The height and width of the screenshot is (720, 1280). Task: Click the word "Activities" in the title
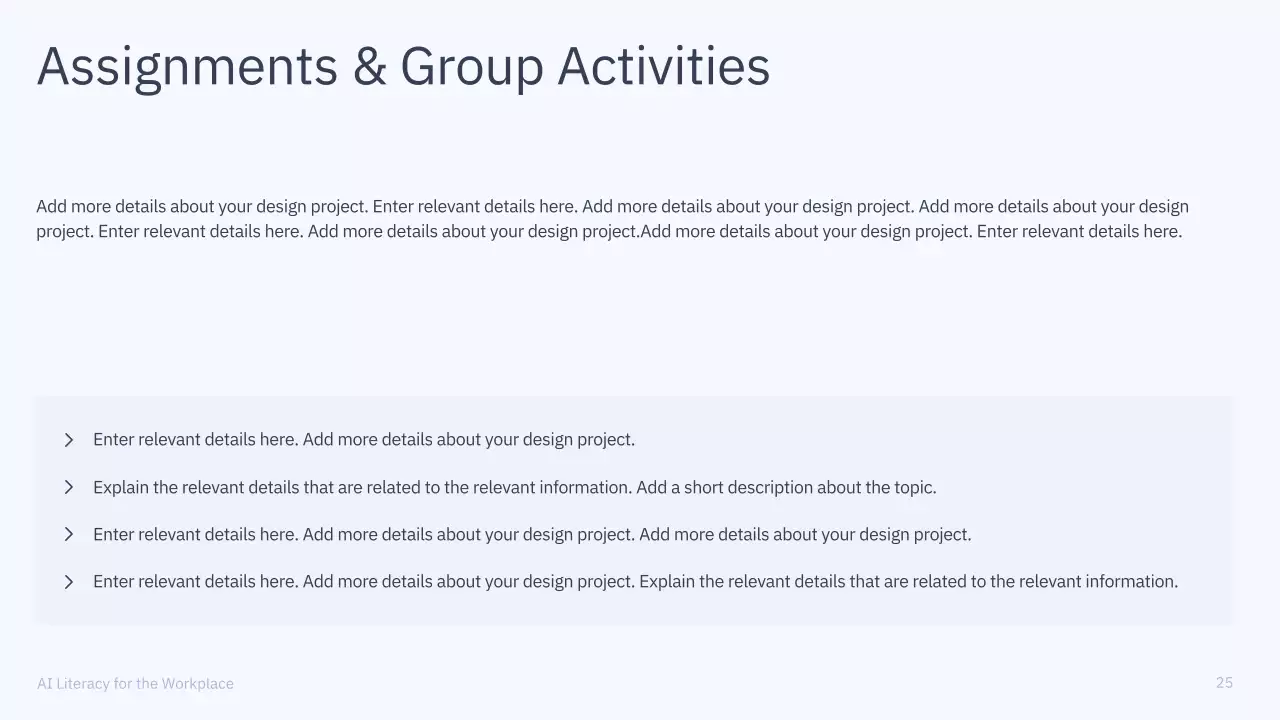pos(663,67)
